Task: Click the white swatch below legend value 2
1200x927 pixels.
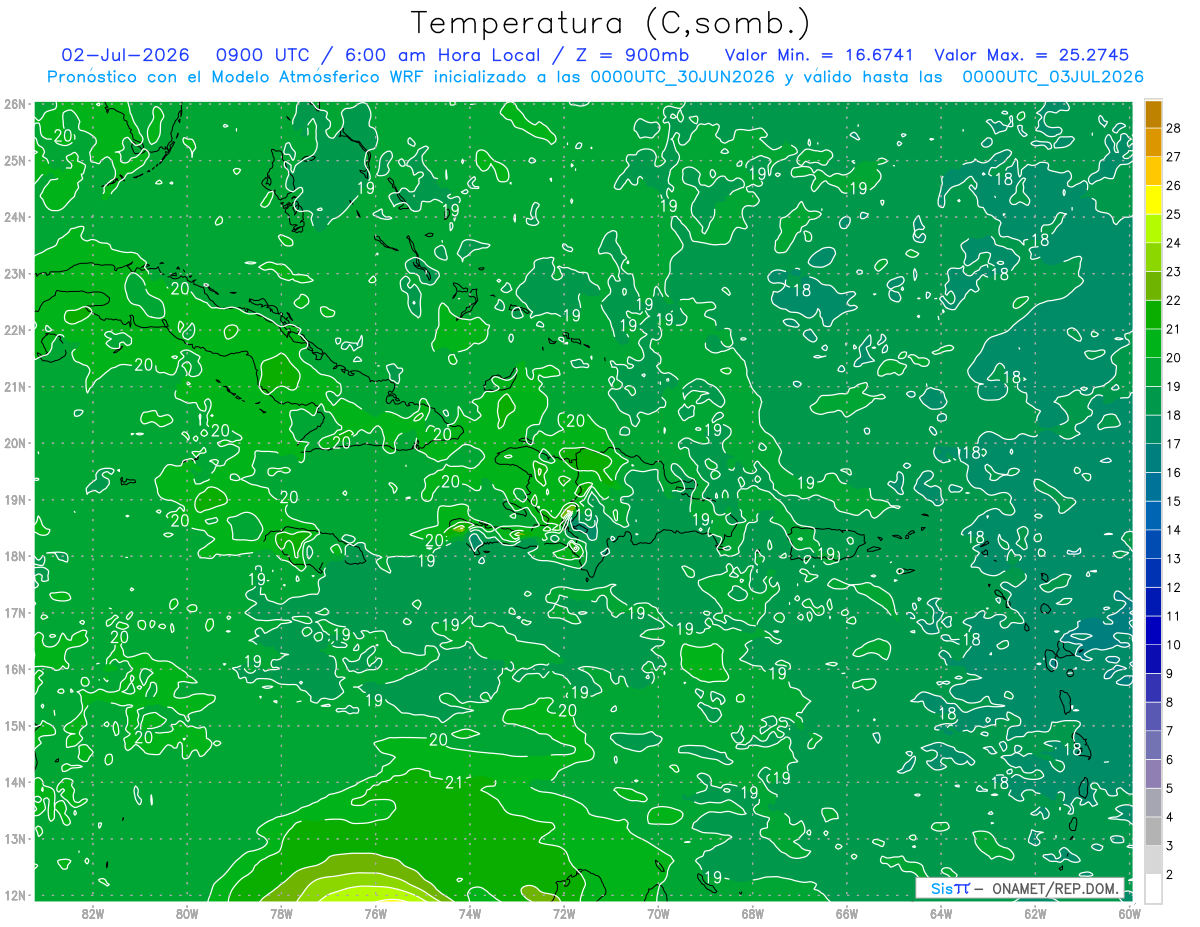Action: point(1153,888)
